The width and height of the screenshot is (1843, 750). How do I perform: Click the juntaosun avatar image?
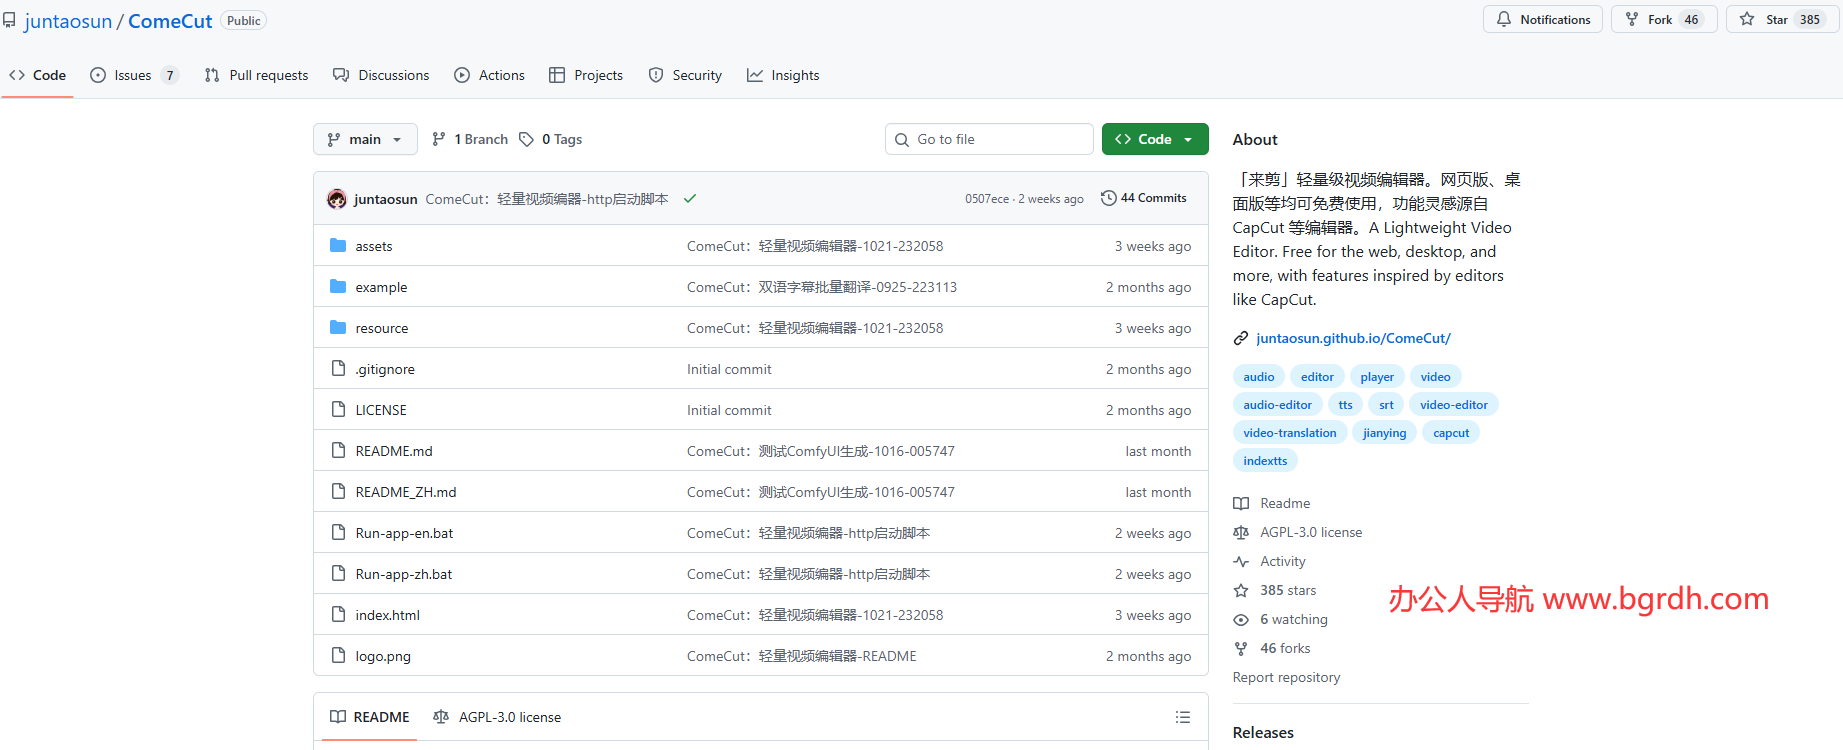pos(337,199)
